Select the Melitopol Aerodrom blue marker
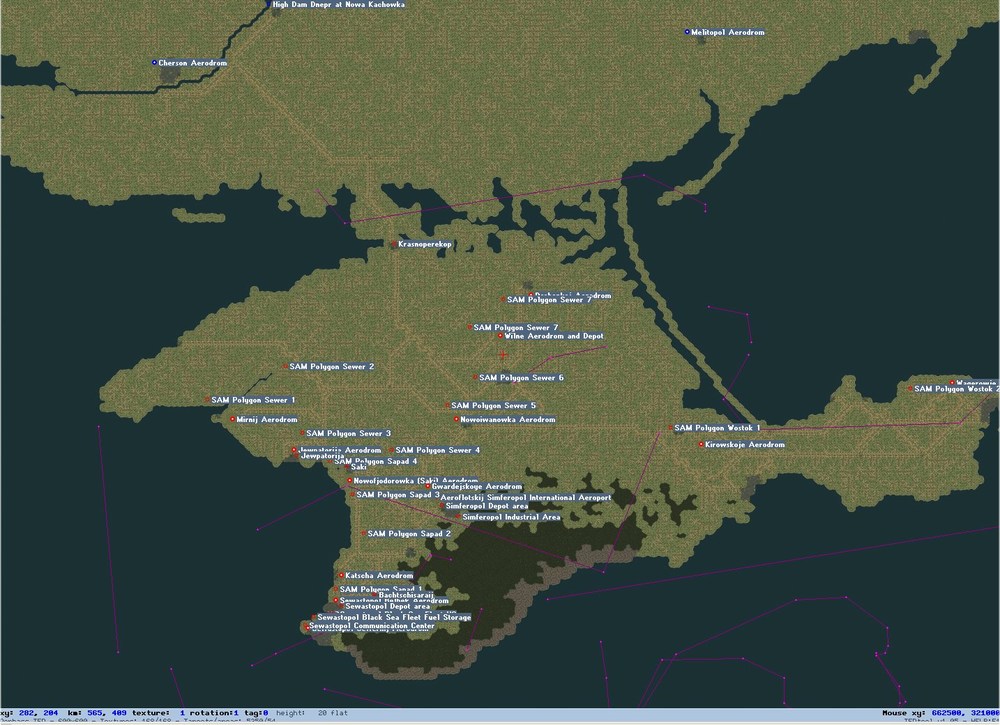 click(687, 32)
